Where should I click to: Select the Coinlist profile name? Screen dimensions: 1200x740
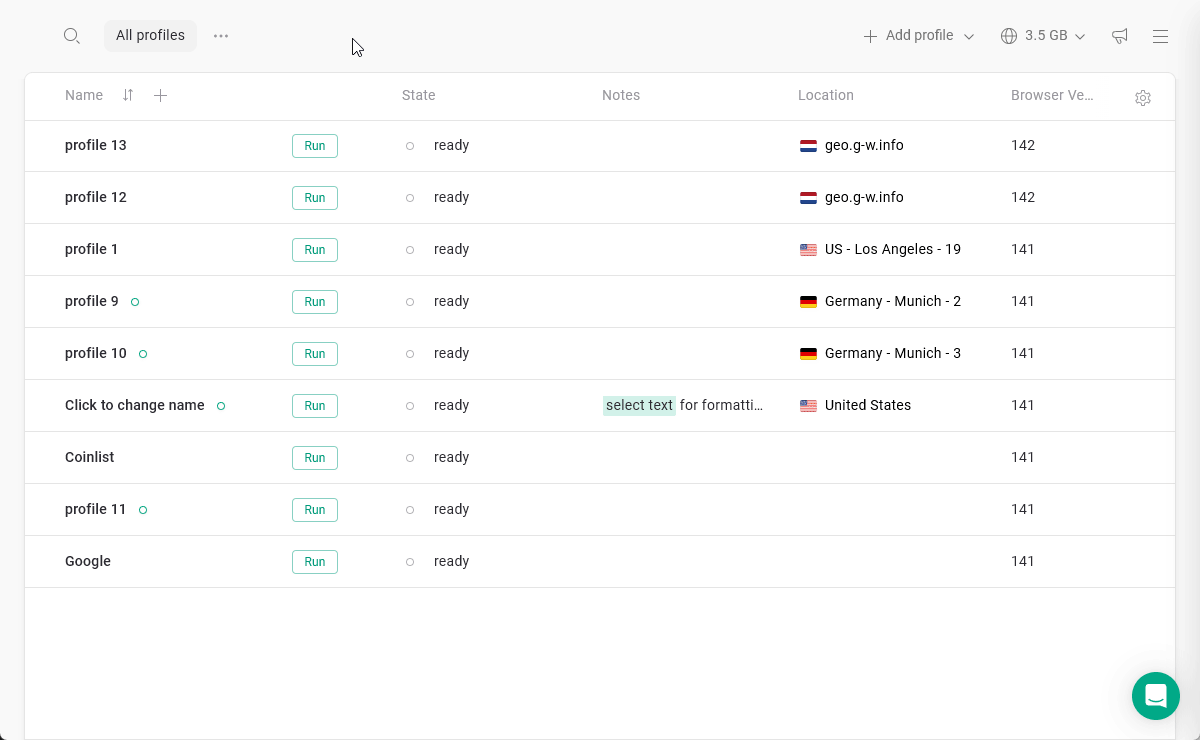(90, 457)
